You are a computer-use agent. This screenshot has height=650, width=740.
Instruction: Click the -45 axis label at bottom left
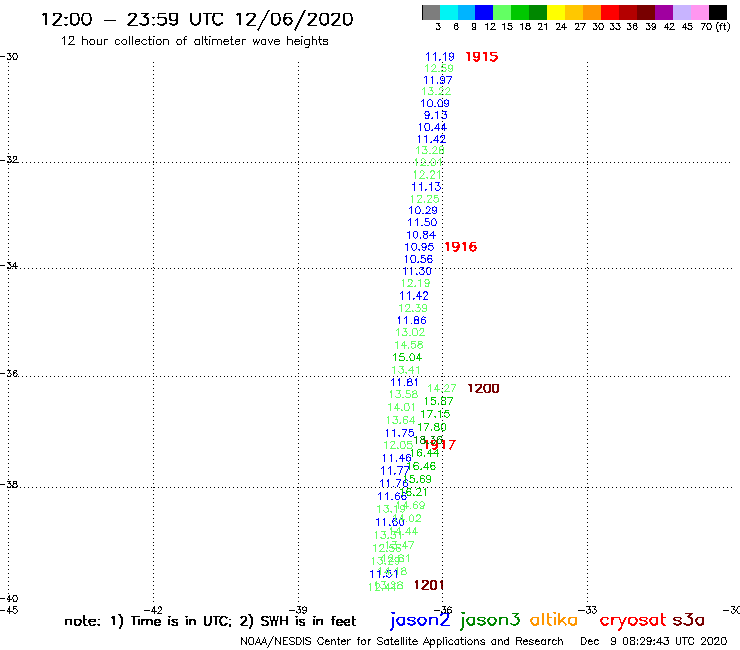tap(9, 610)
